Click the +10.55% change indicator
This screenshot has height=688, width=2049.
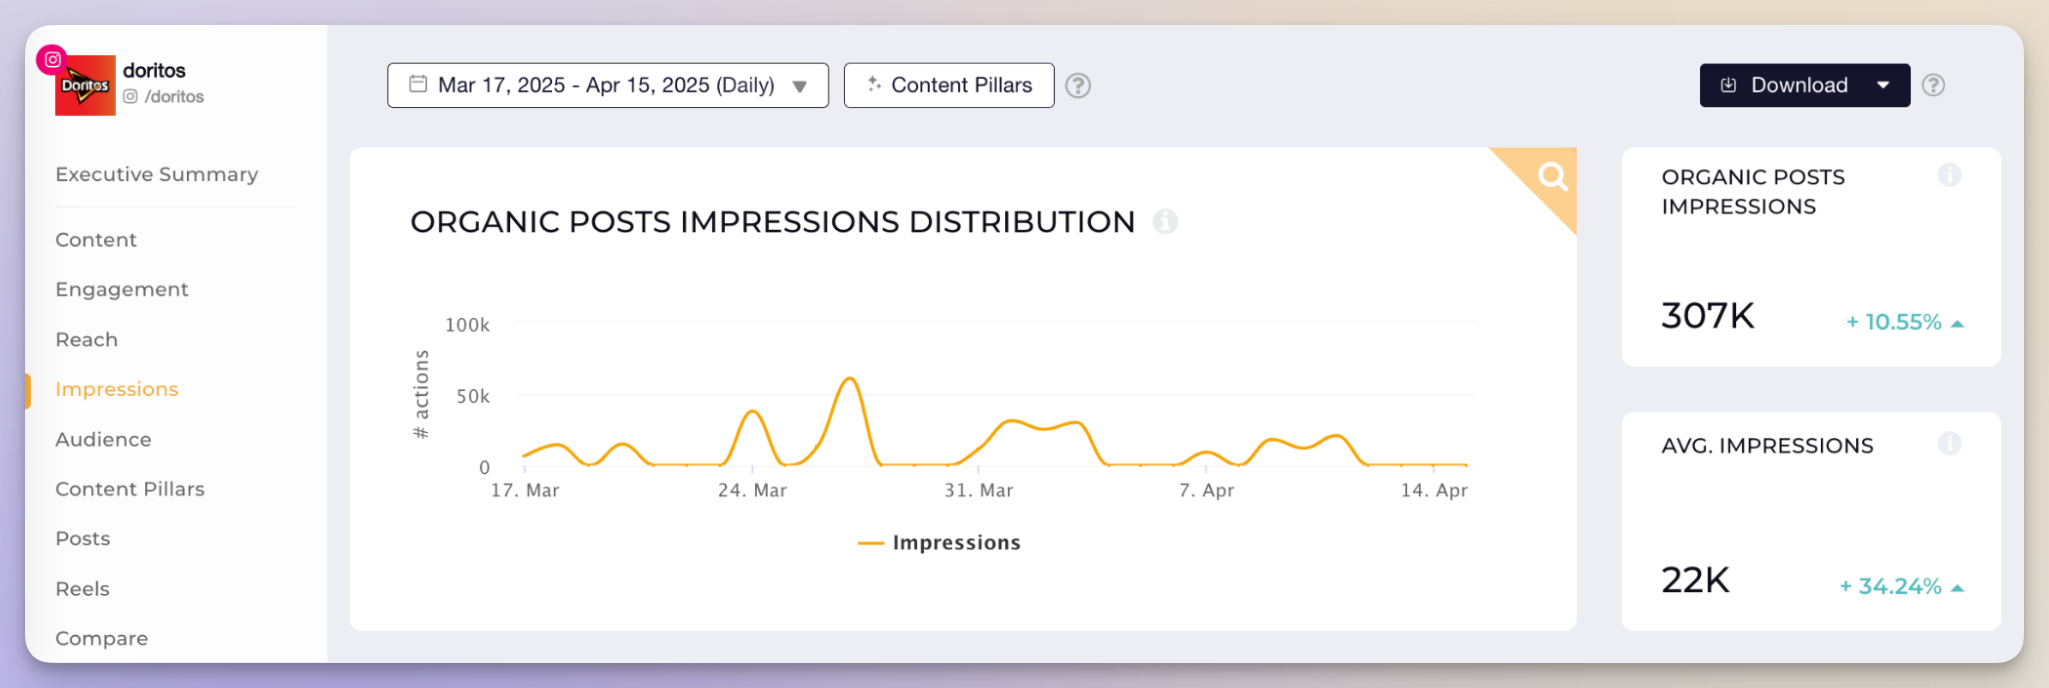pyautogui.click(x=1904, y=322)
